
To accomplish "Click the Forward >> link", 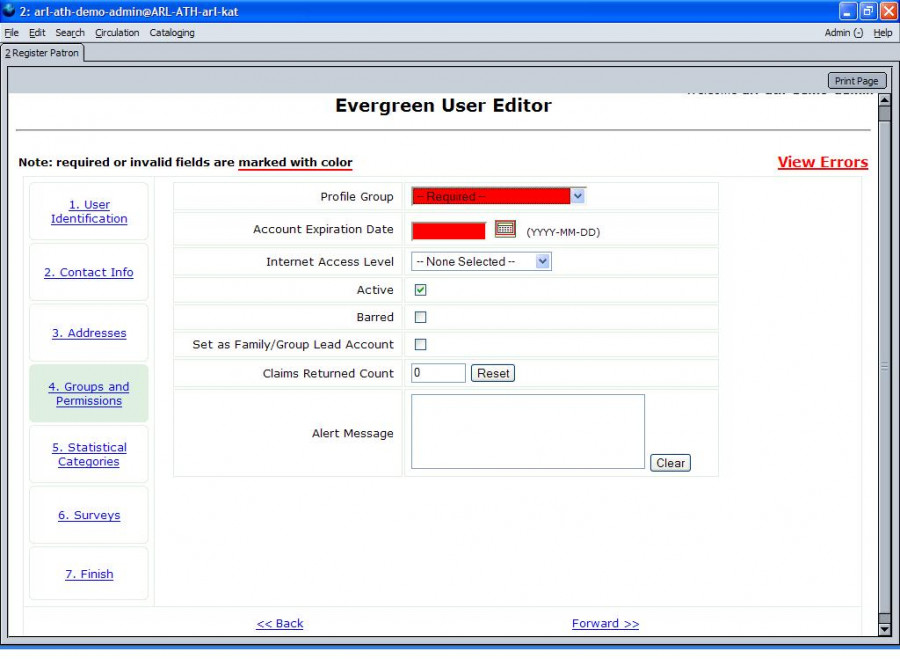I will coord(605,623).
